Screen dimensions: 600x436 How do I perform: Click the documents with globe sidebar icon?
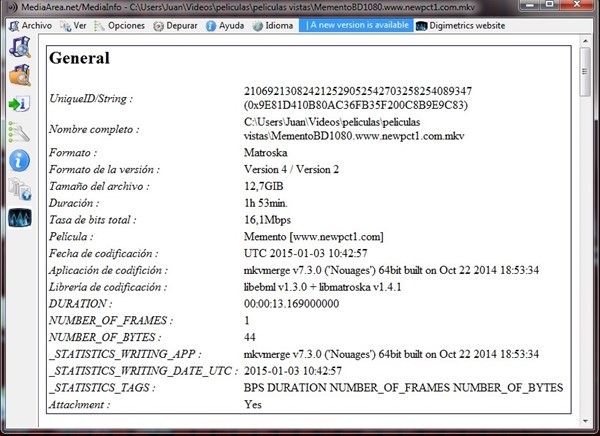pos(20,189)
